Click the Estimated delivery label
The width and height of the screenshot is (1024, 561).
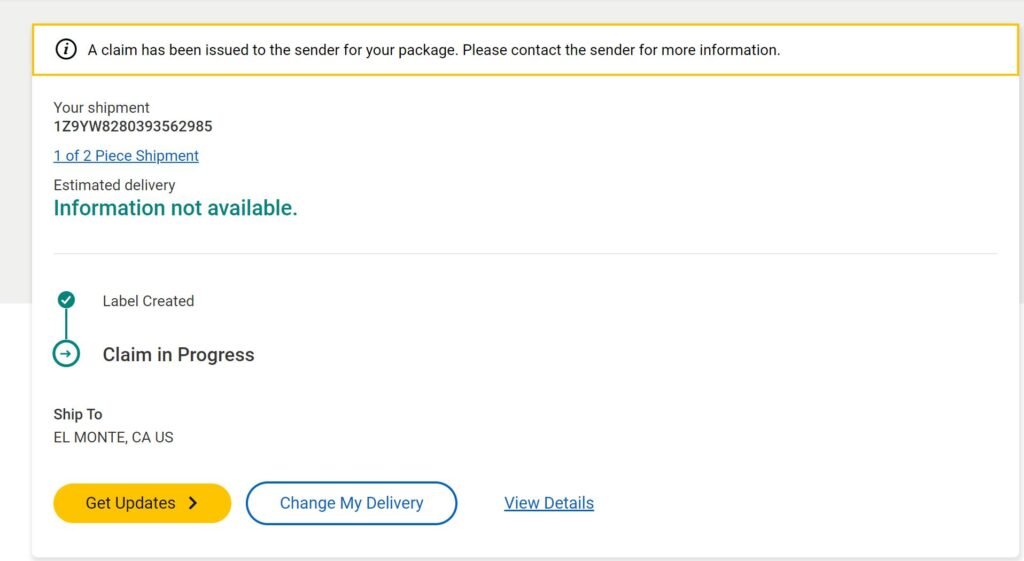pos(114,185)
